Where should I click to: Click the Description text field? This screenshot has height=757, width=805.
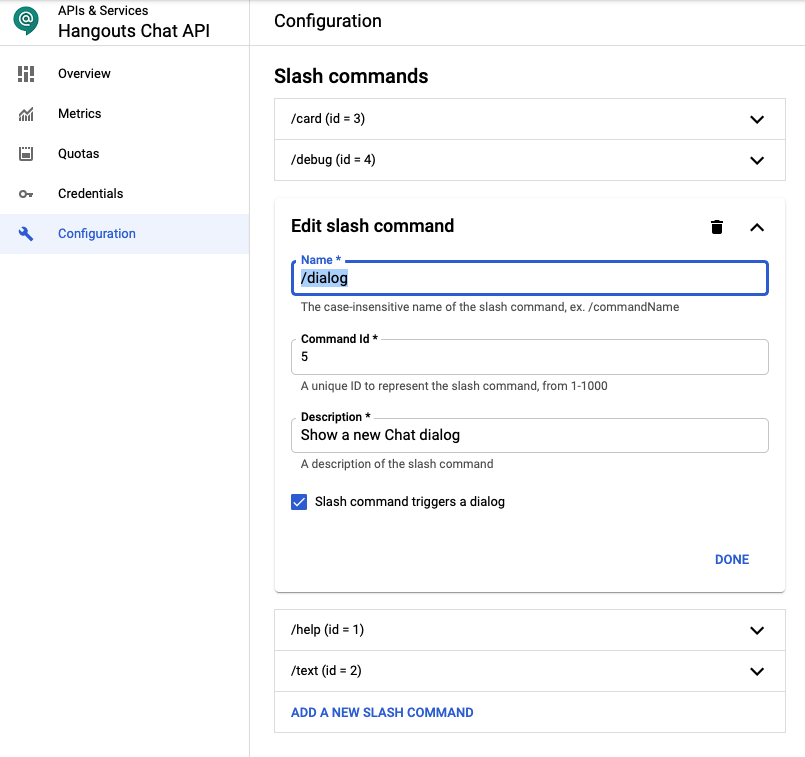click(530, 435)
